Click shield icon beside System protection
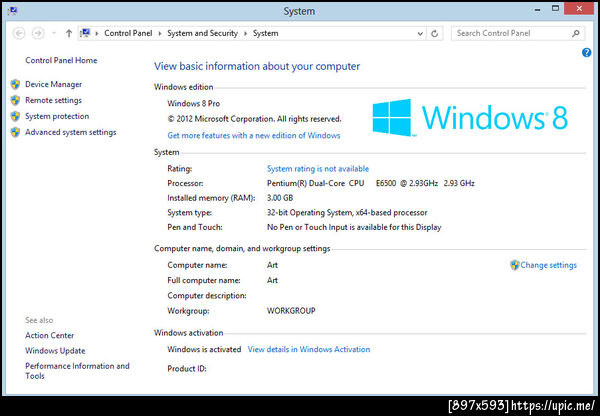This screenshot has width=600, height=416. tap(15, 116)
